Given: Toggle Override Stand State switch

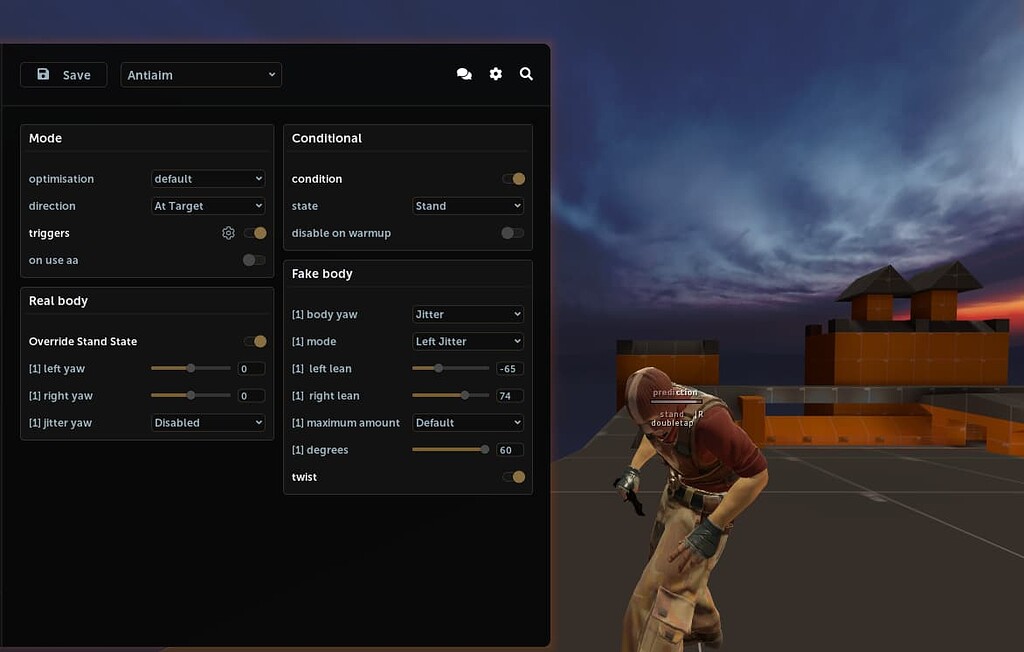Looking at the screenshot, I should [255, 341].
